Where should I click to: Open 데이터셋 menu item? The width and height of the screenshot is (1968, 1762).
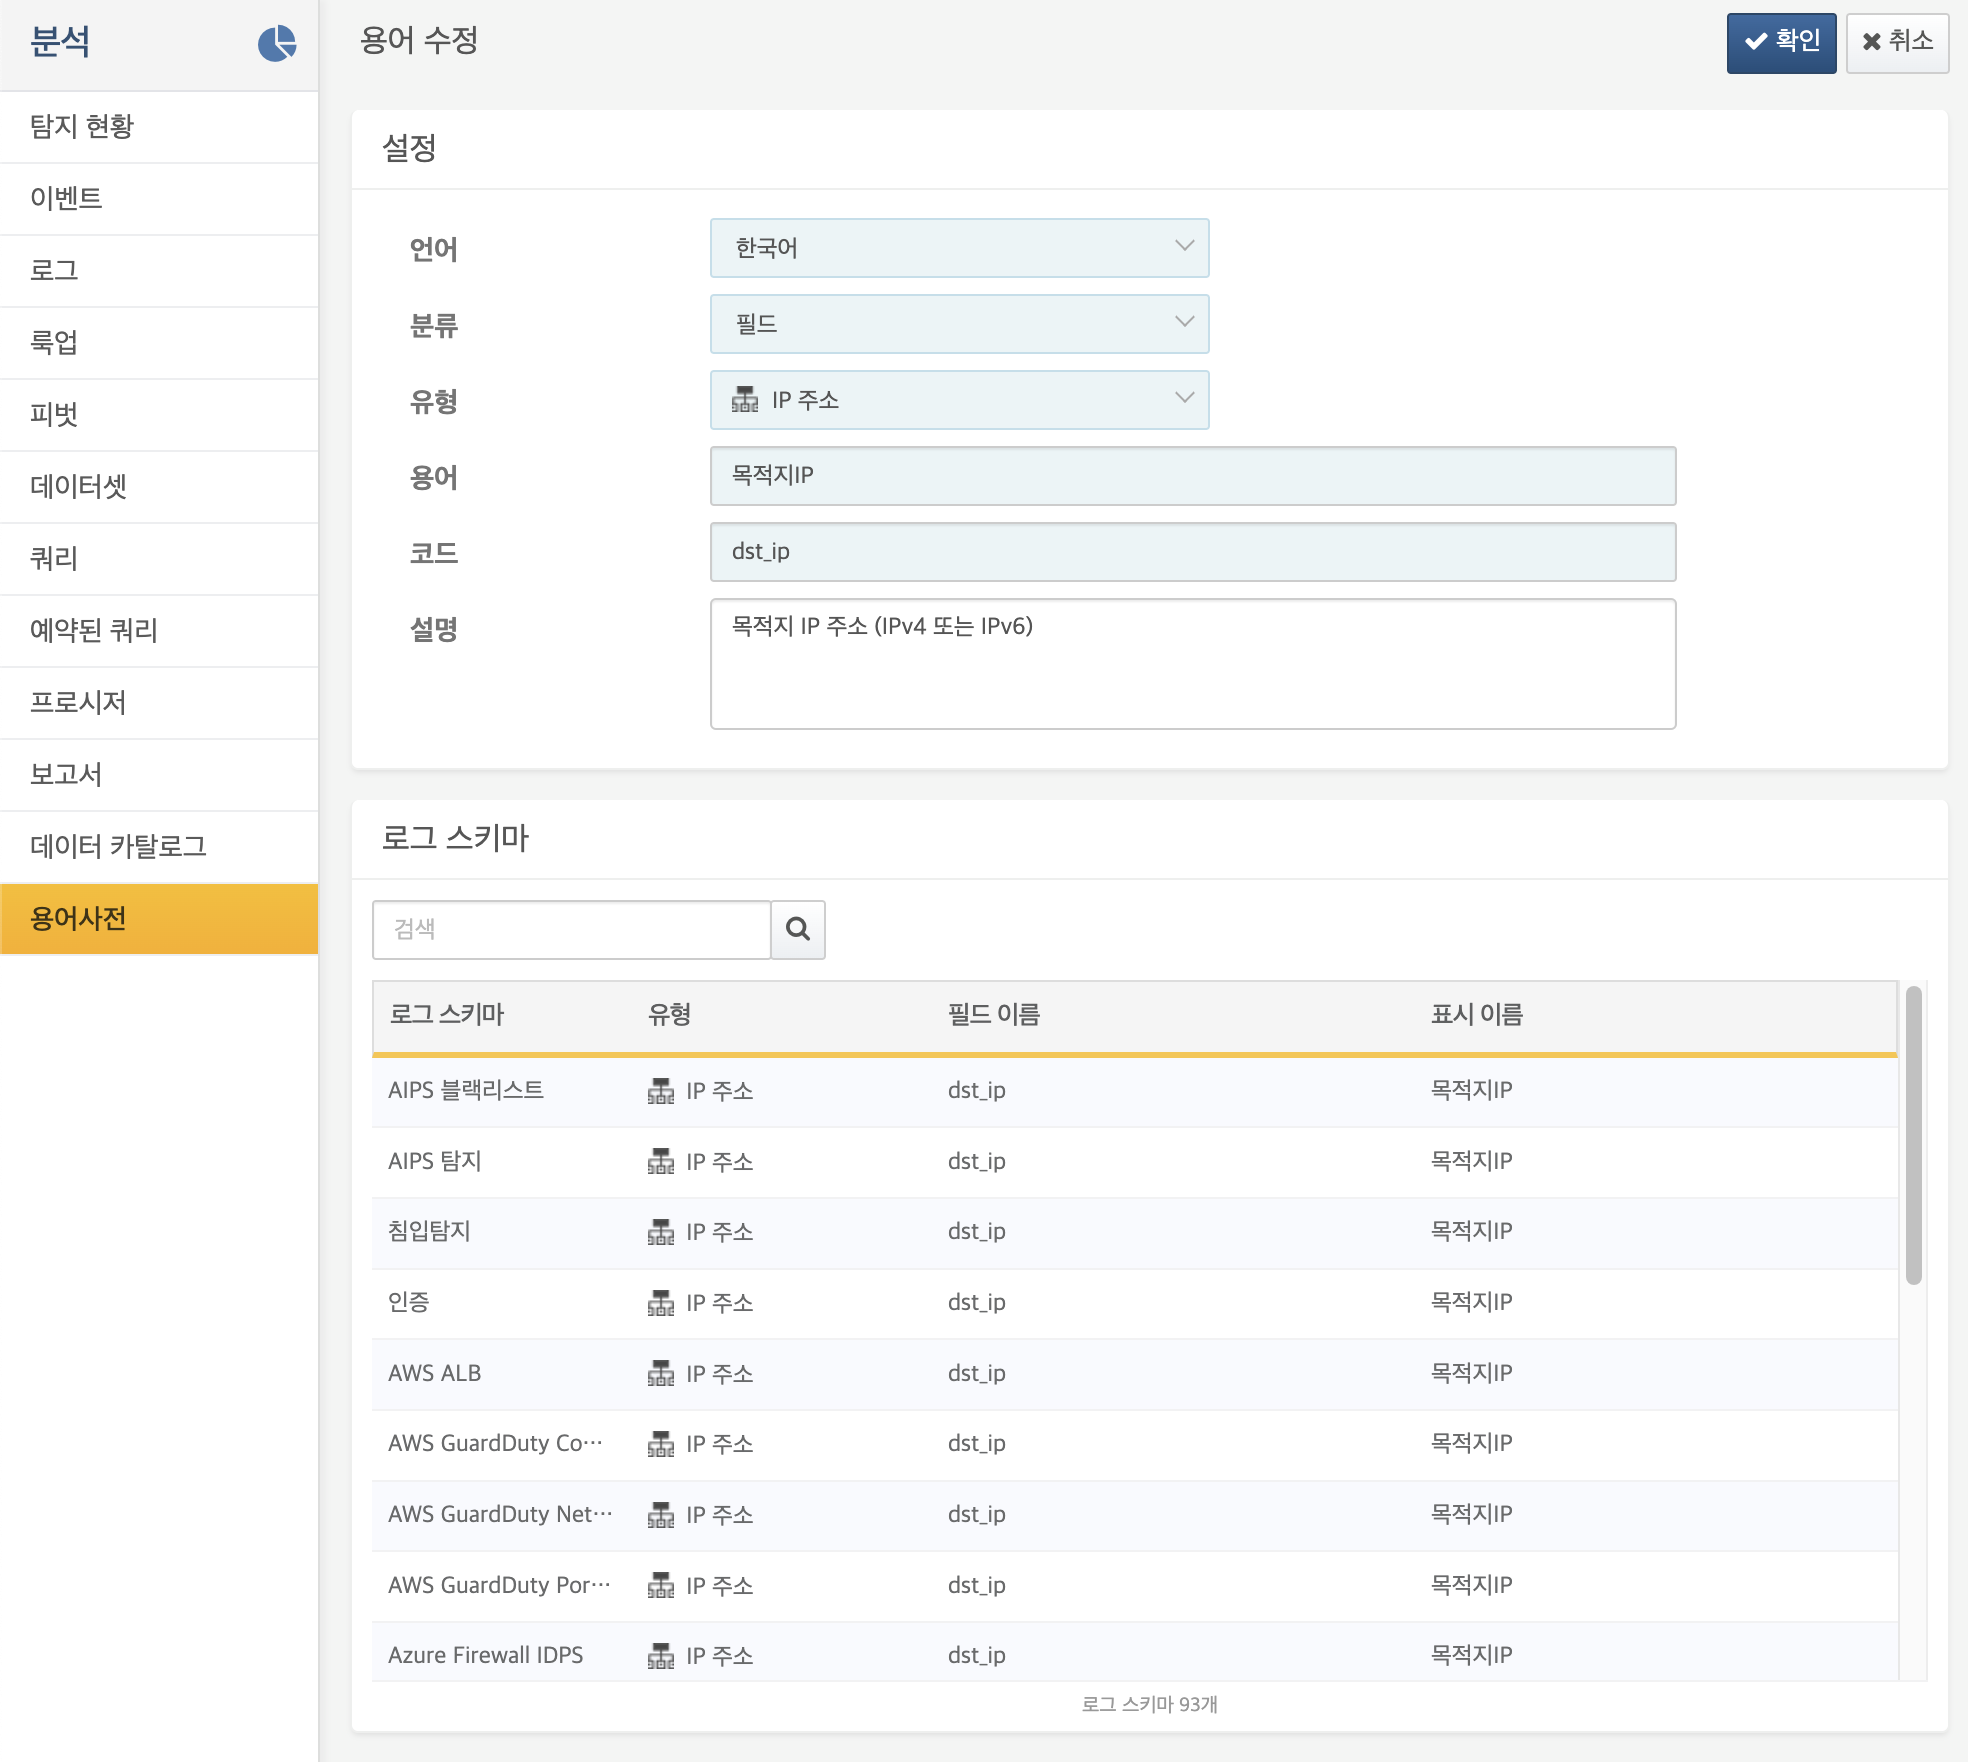coord(159,487)
